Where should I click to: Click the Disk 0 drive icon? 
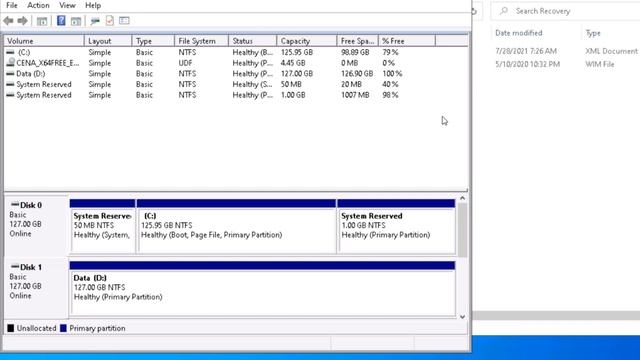pyautogui.click(x=15, y=204)
